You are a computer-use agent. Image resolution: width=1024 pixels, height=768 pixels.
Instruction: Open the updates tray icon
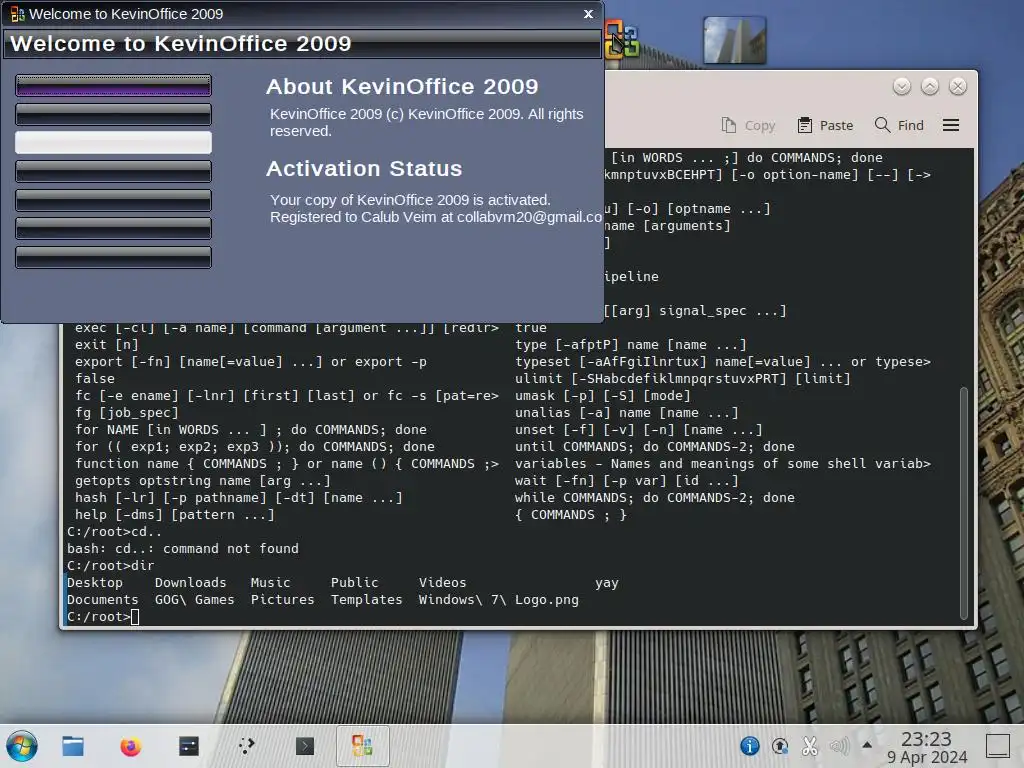(780, 746)
